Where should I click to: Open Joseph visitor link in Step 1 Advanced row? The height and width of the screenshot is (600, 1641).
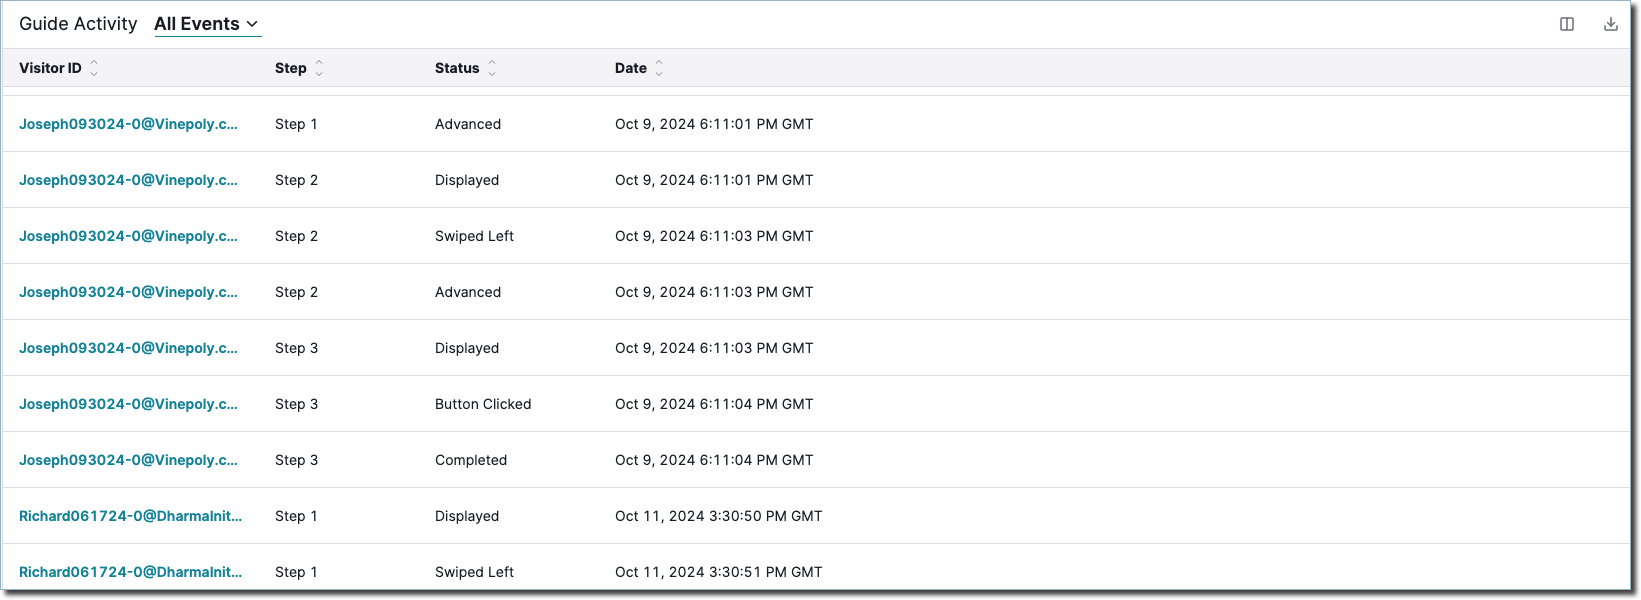[x=128, y=124]
